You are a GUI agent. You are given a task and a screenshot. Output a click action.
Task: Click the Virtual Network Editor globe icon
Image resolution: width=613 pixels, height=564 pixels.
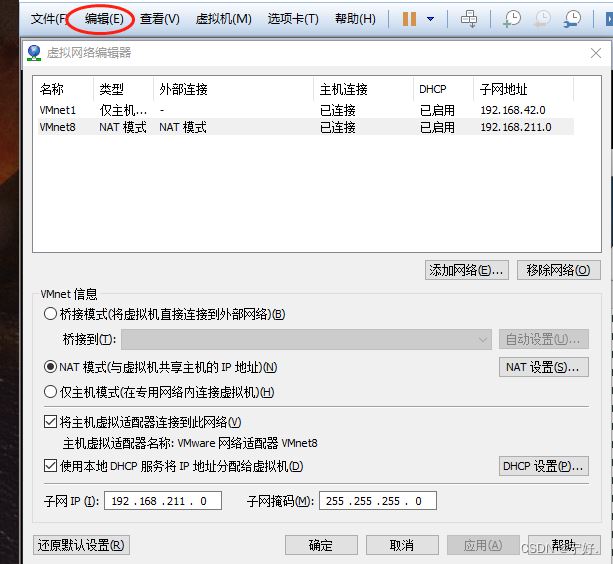click(x=34, y=53)
